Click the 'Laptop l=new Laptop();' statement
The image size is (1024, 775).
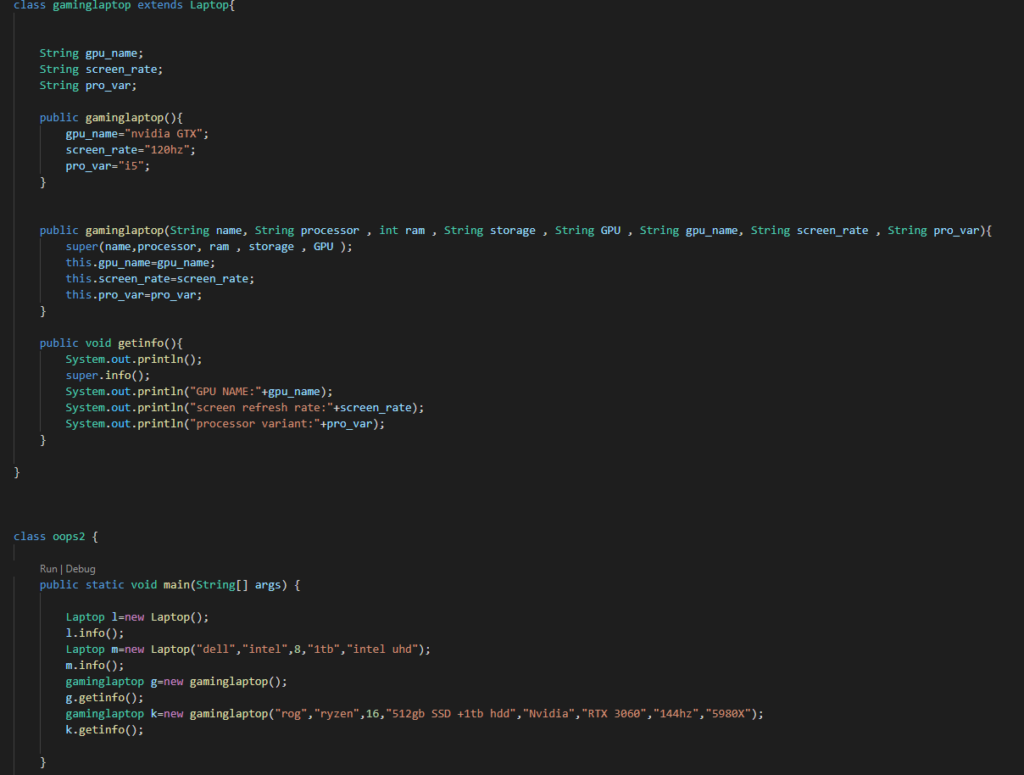tap(136, 617)
